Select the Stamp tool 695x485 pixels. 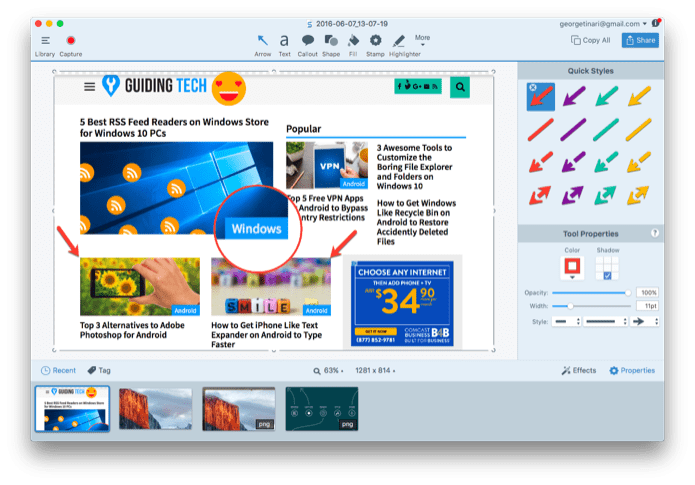click(375, 46)
